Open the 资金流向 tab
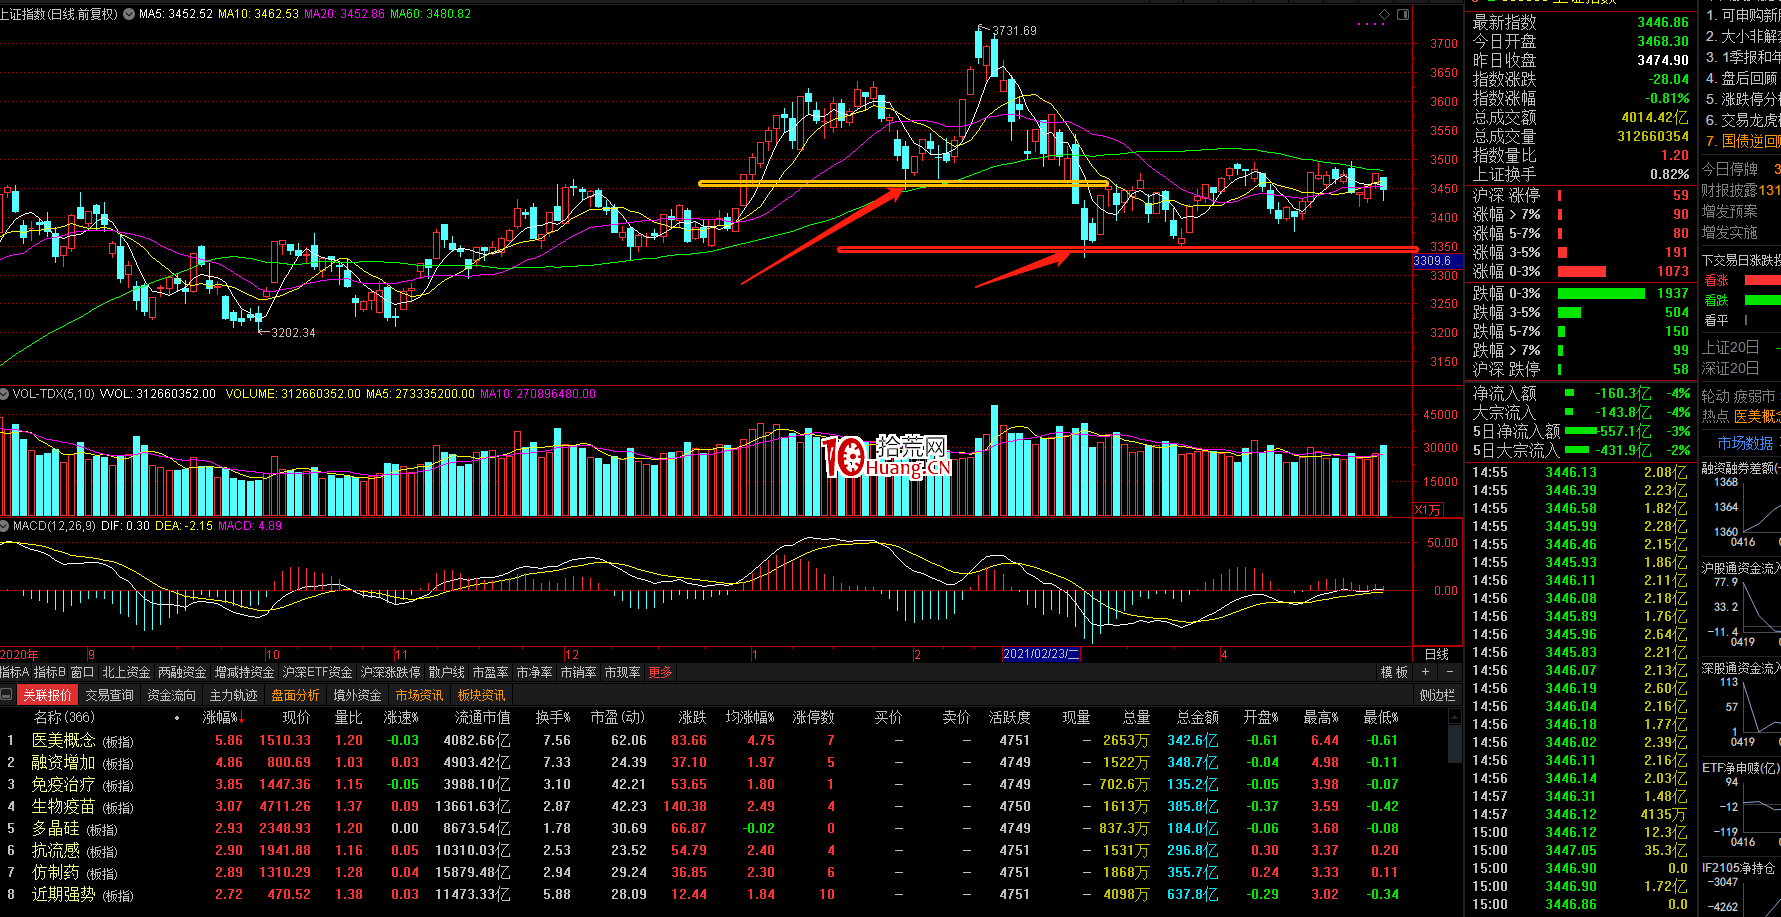 click(x=171, y=695)
